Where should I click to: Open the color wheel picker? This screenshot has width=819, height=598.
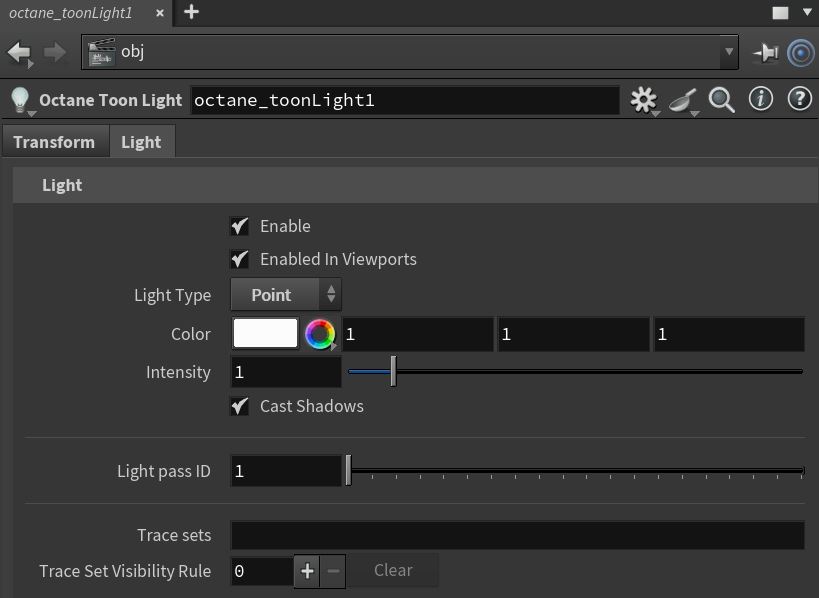point(319,334)
